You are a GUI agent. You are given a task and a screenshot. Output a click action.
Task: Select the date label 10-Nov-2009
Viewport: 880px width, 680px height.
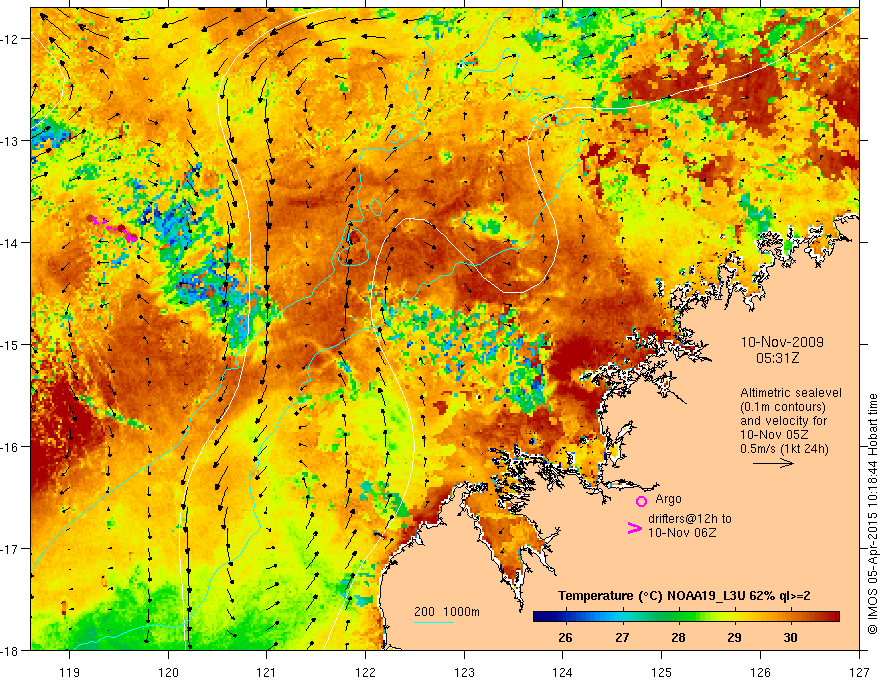coord(782,342)
